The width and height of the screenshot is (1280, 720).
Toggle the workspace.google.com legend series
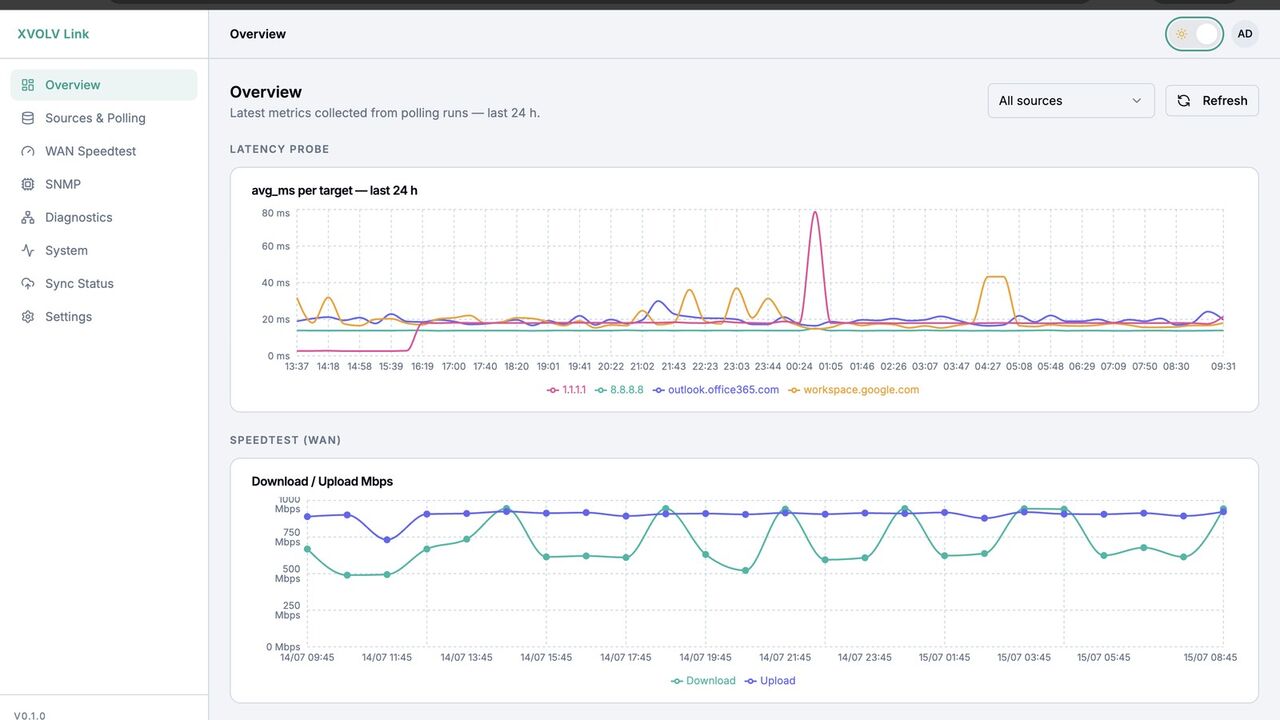coord(853,390)
